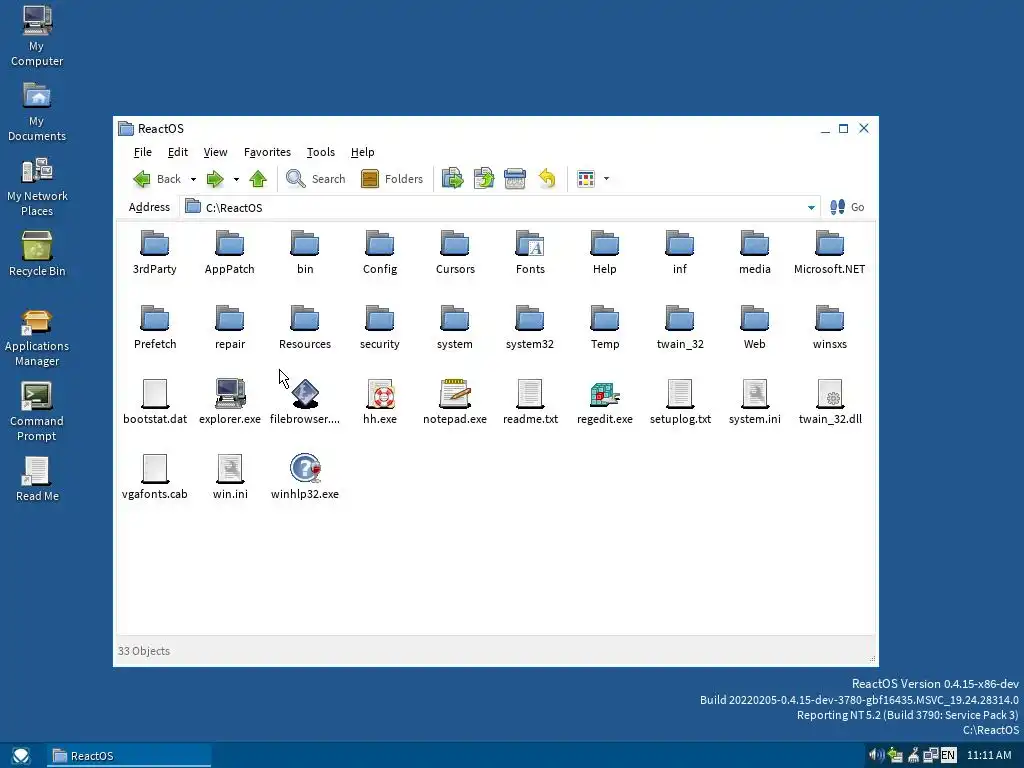Open the Edit menu

click(178, 152)
